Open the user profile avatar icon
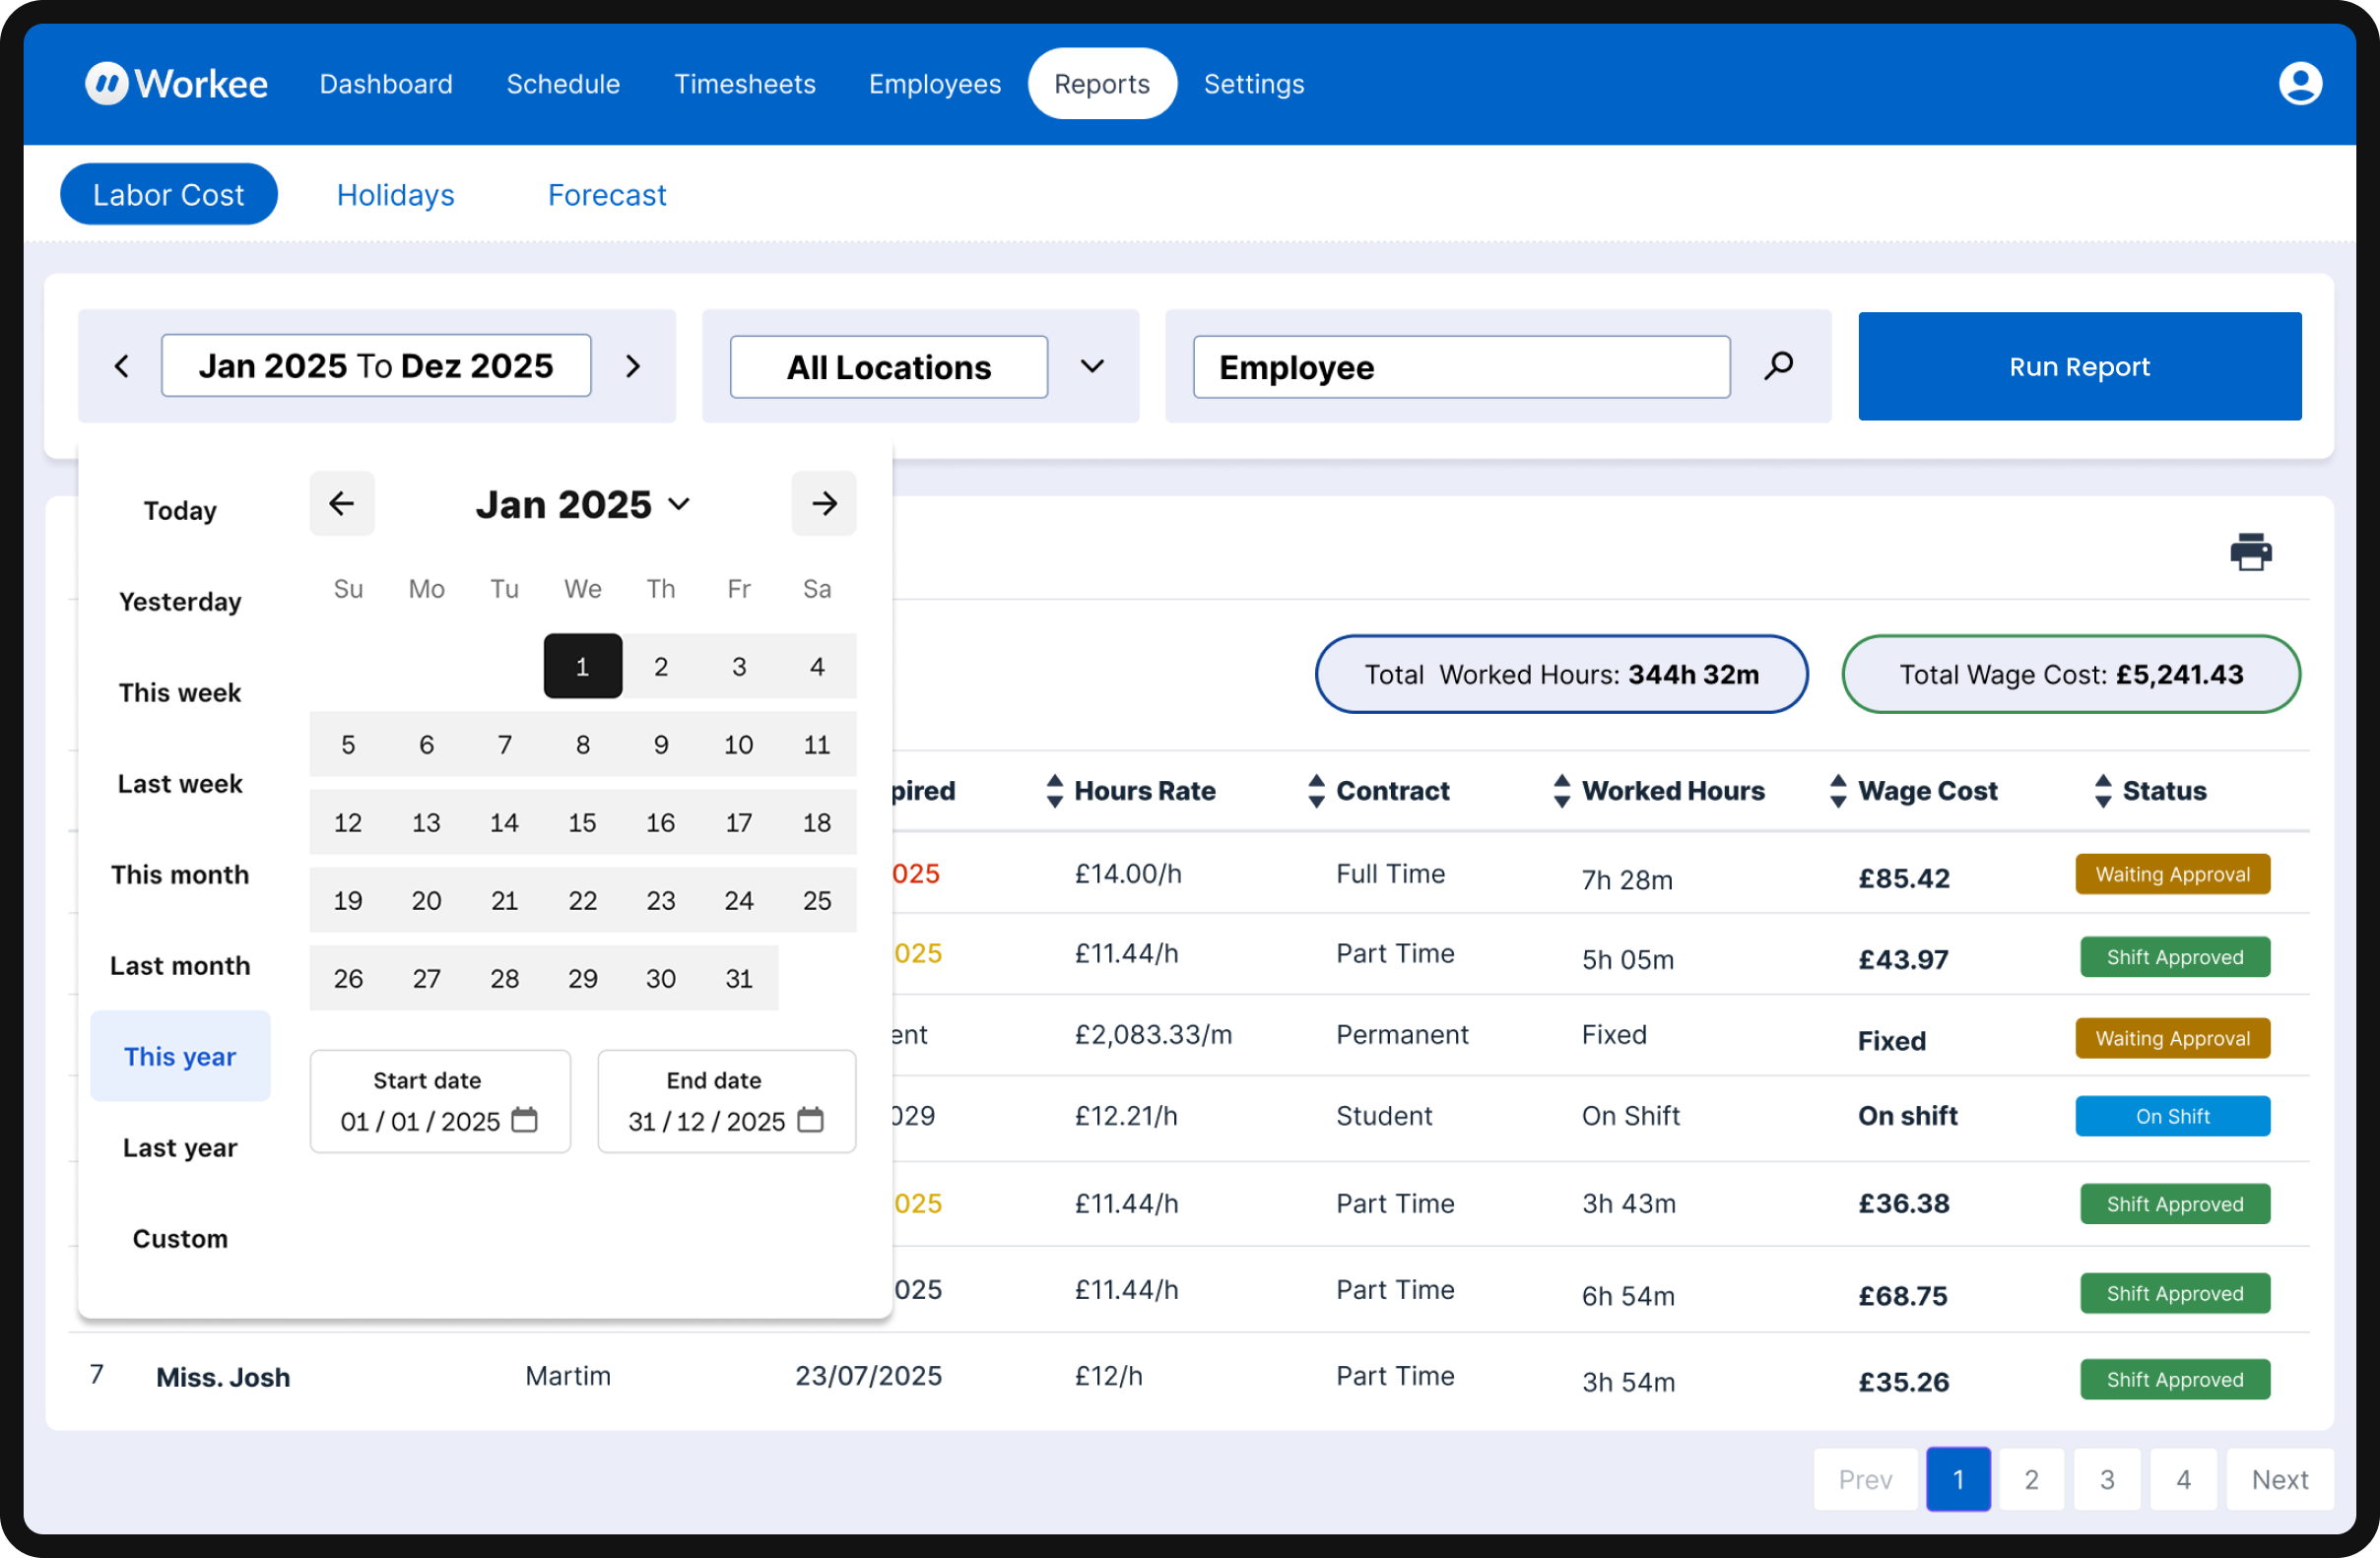2380x1558 pixels. [x=2299, y=83]
